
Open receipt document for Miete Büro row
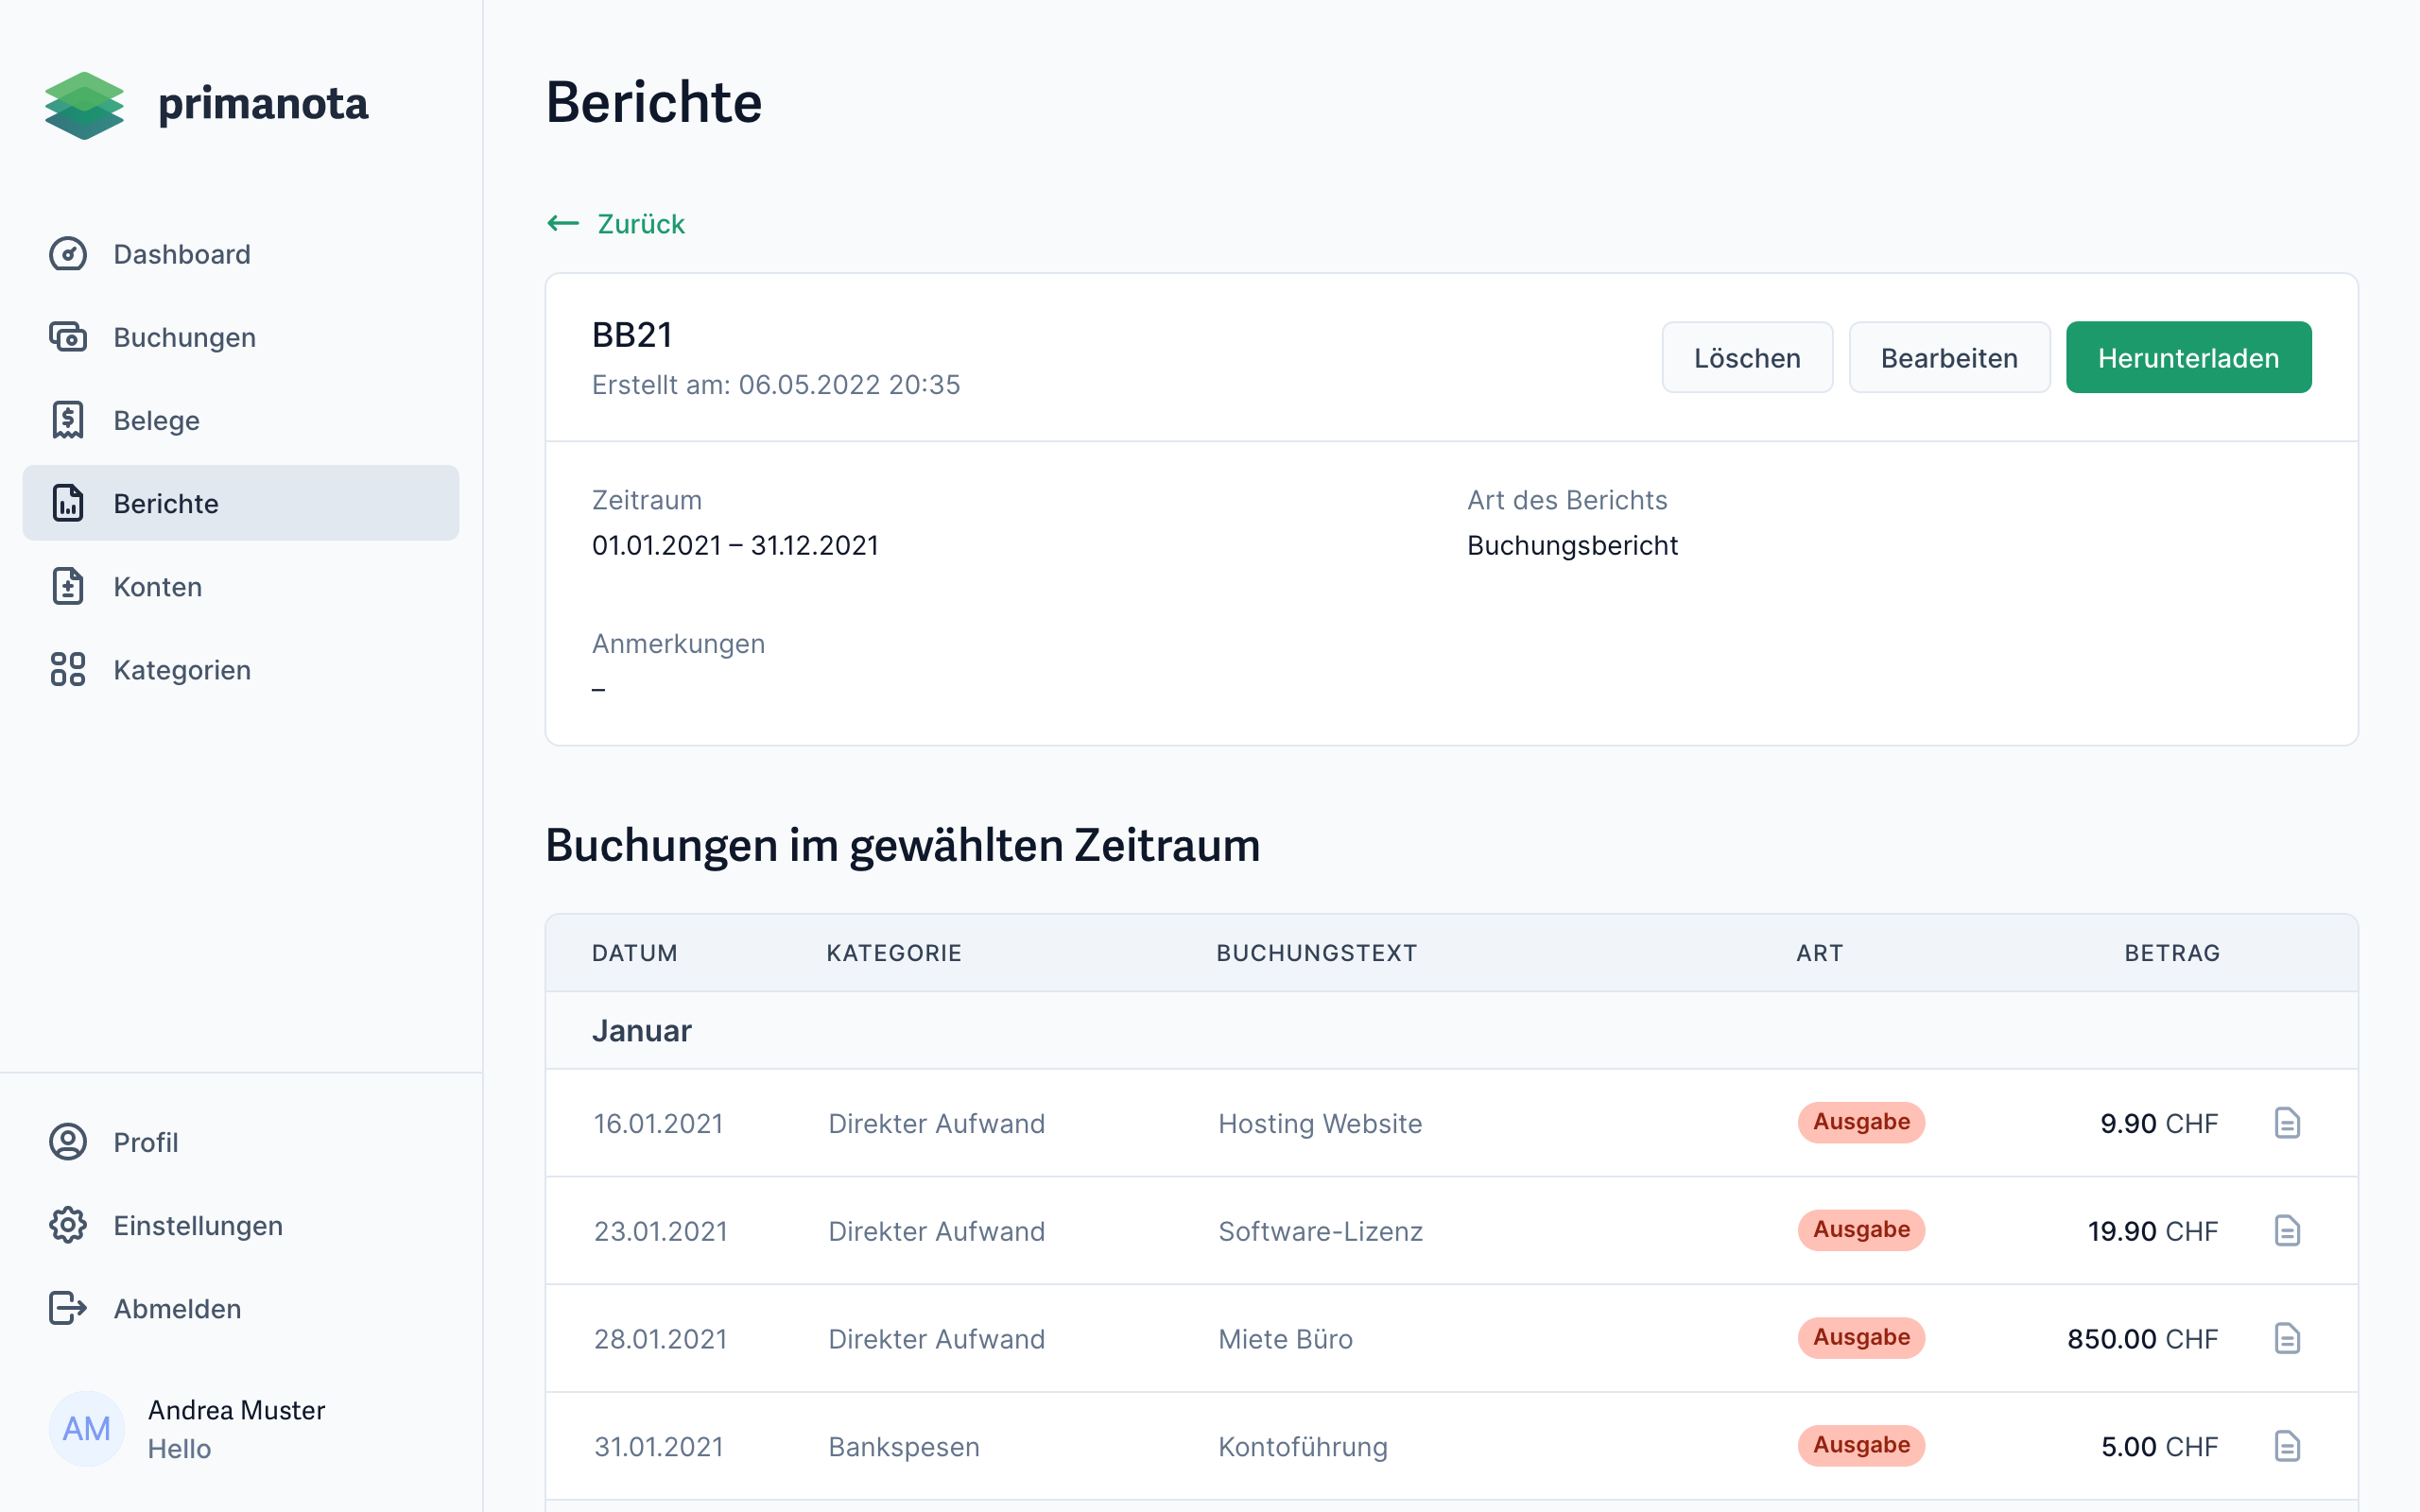2287,1339
